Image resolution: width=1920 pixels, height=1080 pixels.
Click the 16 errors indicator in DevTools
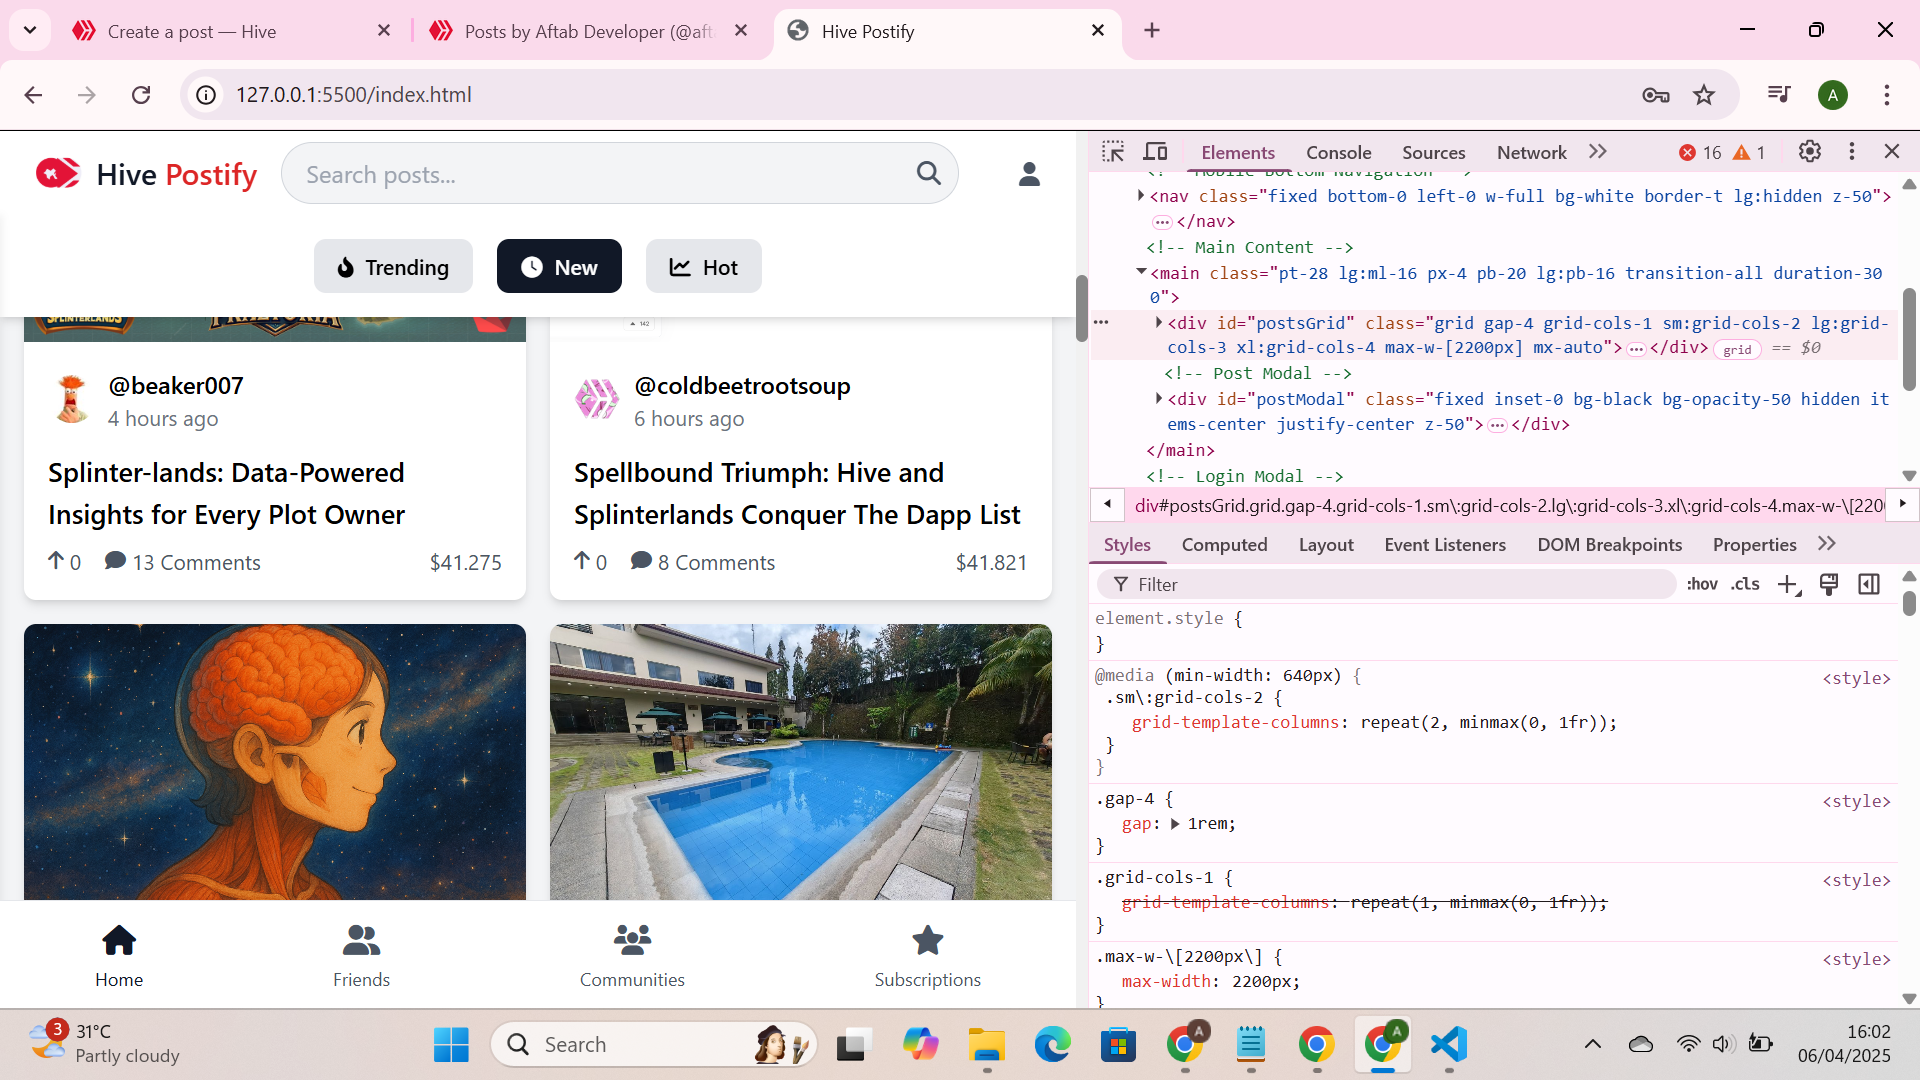point(1700,153)
